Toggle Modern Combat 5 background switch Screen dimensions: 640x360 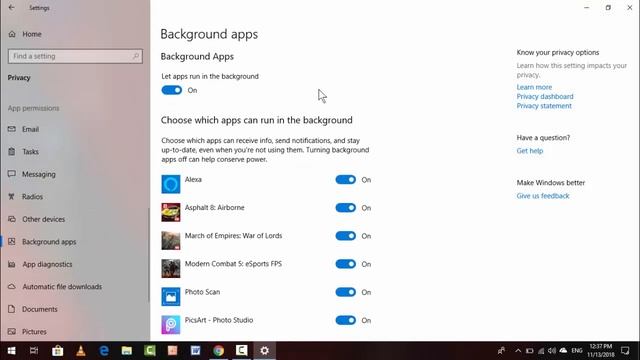(346, 264)
